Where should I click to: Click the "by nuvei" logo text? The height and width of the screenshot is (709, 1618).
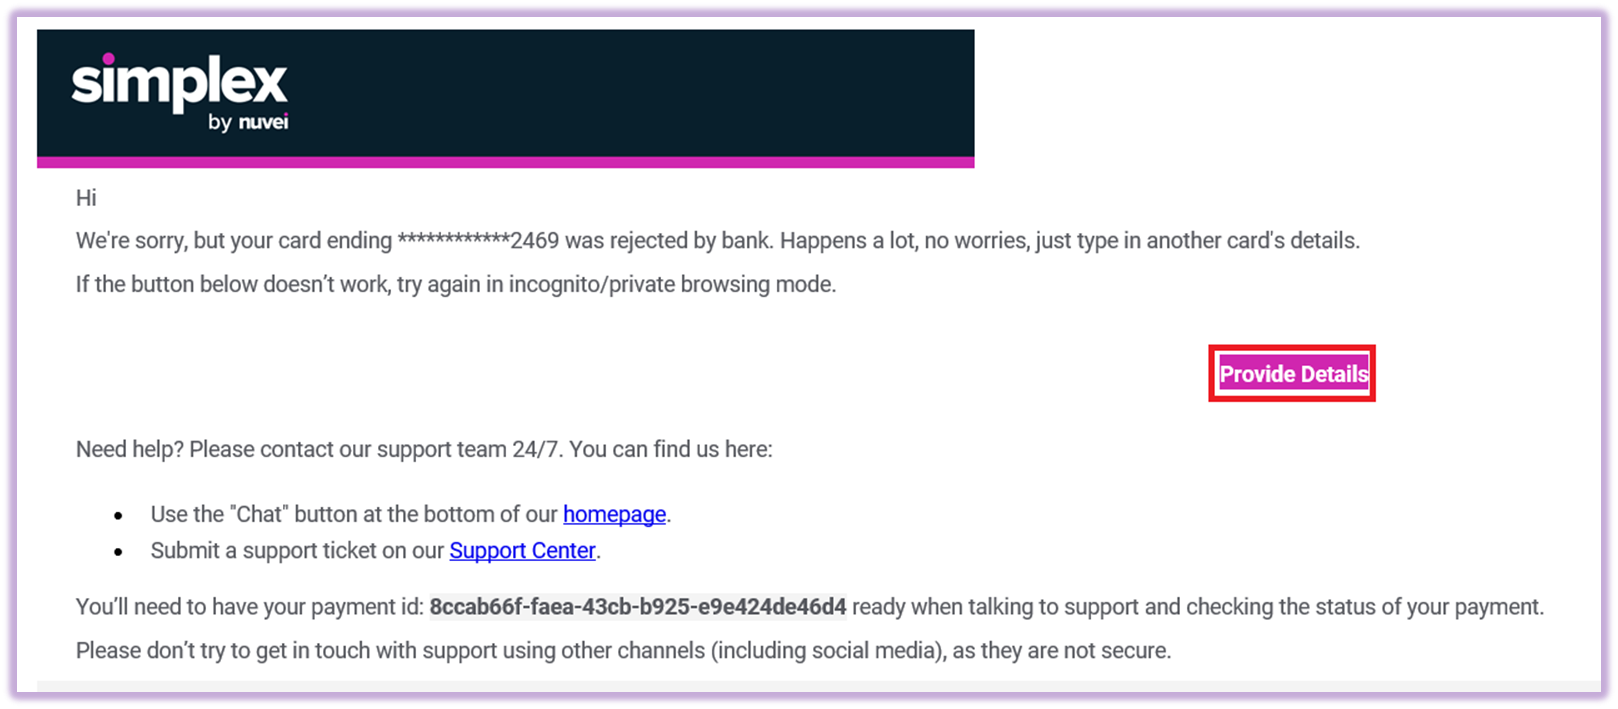[248, 122]
